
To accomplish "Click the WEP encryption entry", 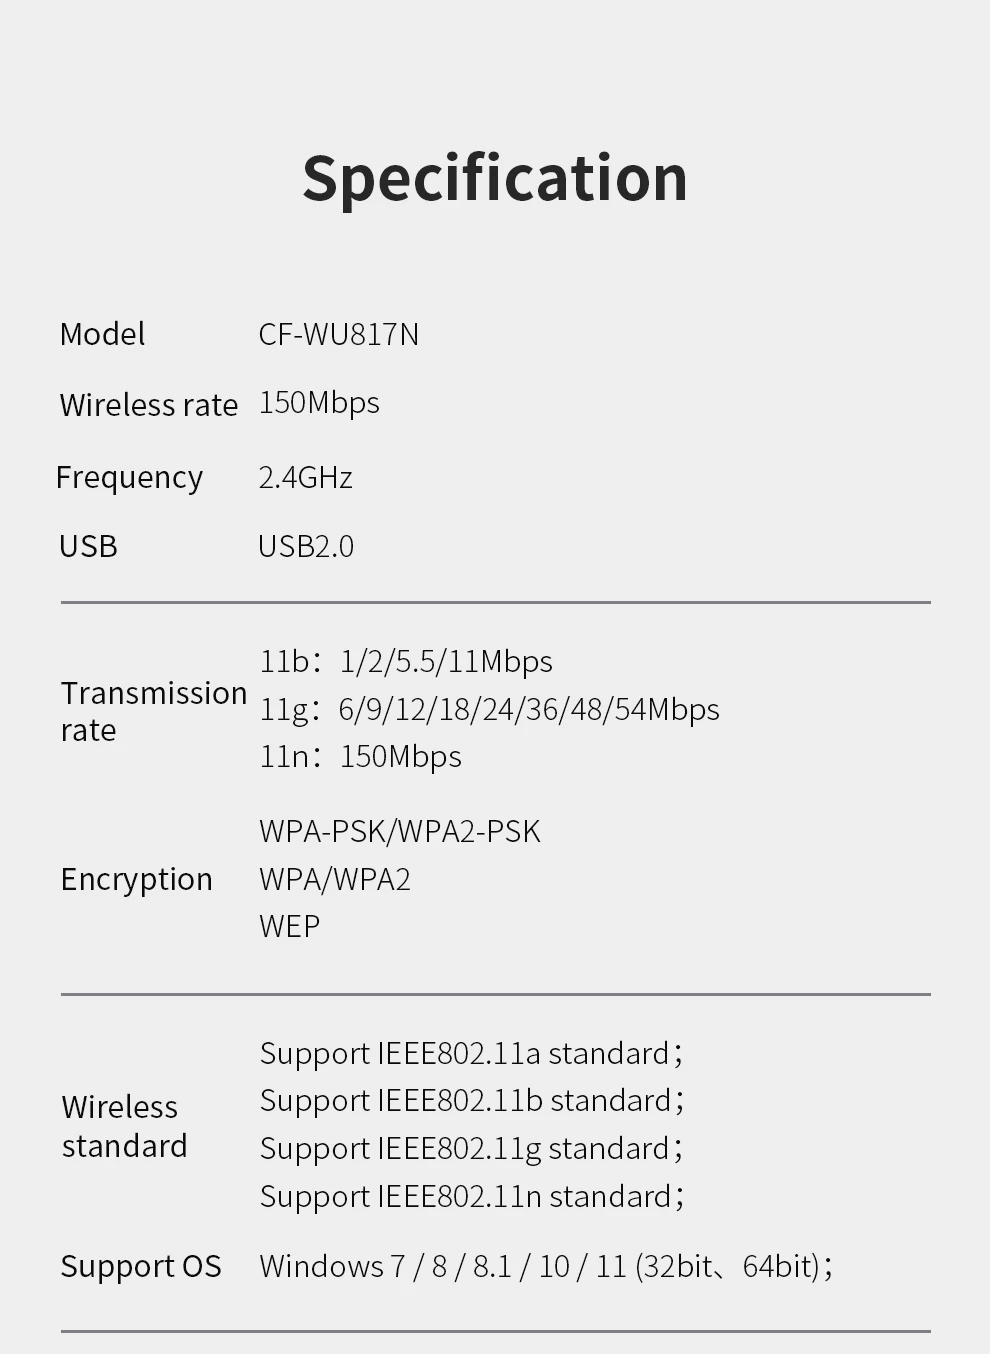I will click(290, 927).
